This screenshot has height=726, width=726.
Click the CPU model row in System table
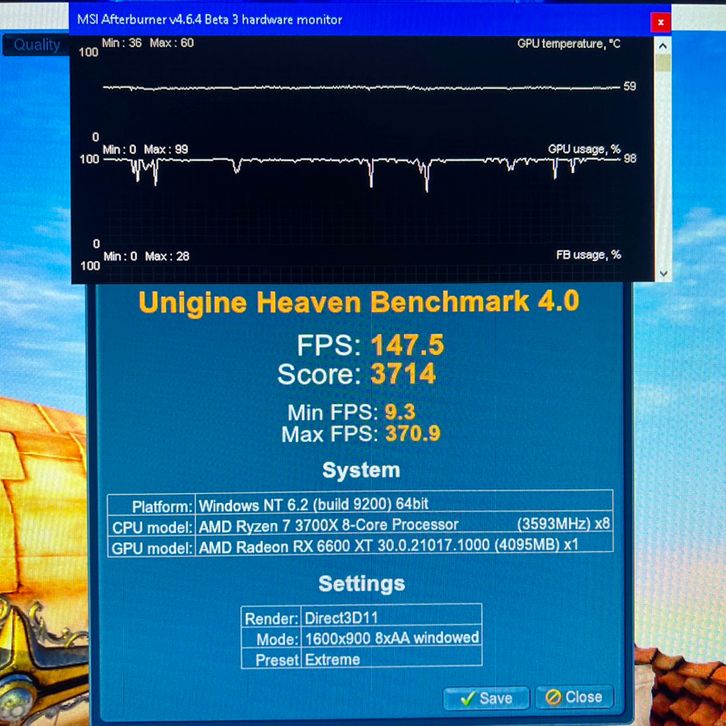click(x=360, y=525)
